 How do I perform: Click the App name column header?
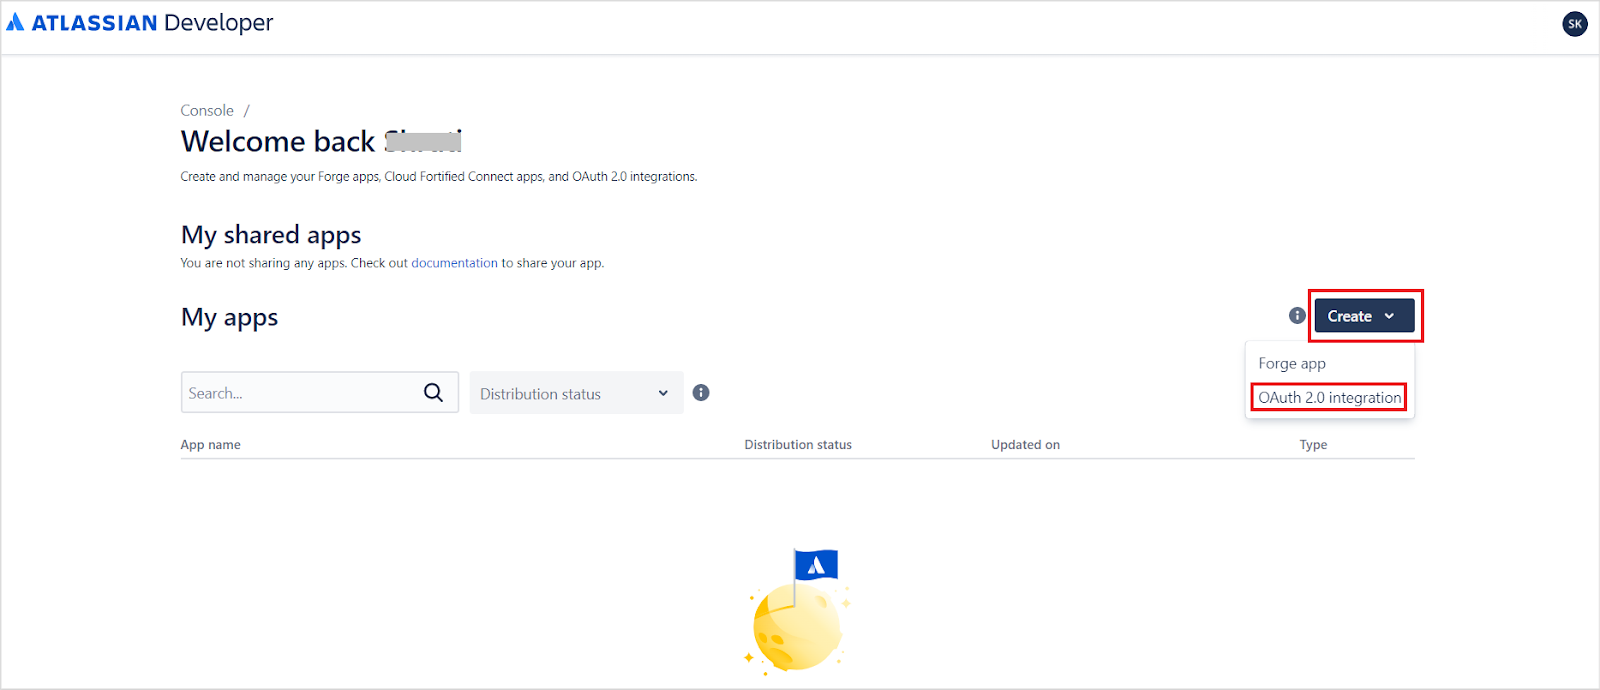pos(210,445)
